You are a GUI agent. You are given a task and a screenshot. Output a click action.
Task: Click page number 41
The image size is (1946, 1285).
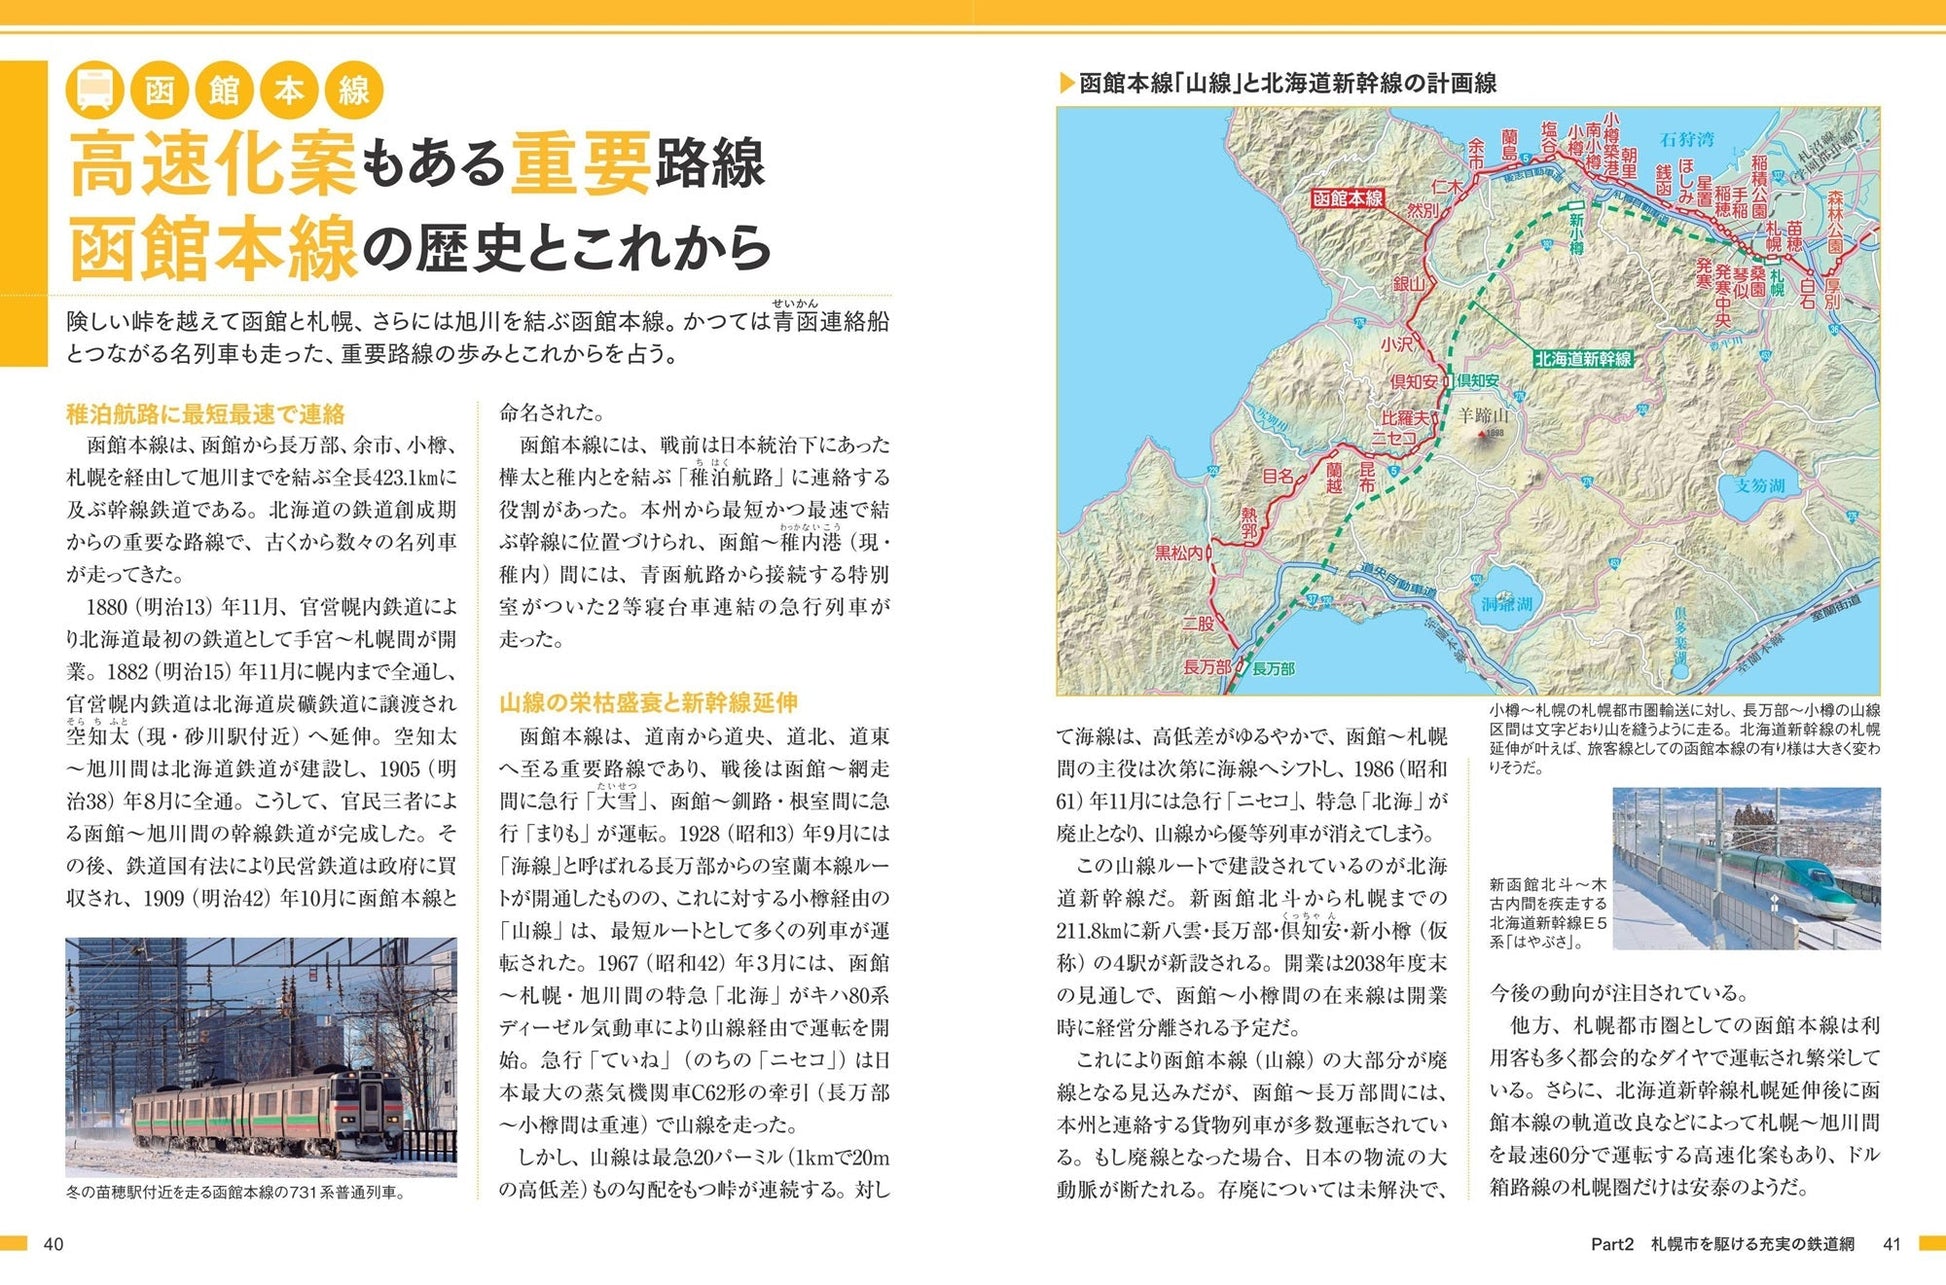pos(1891,1244)
